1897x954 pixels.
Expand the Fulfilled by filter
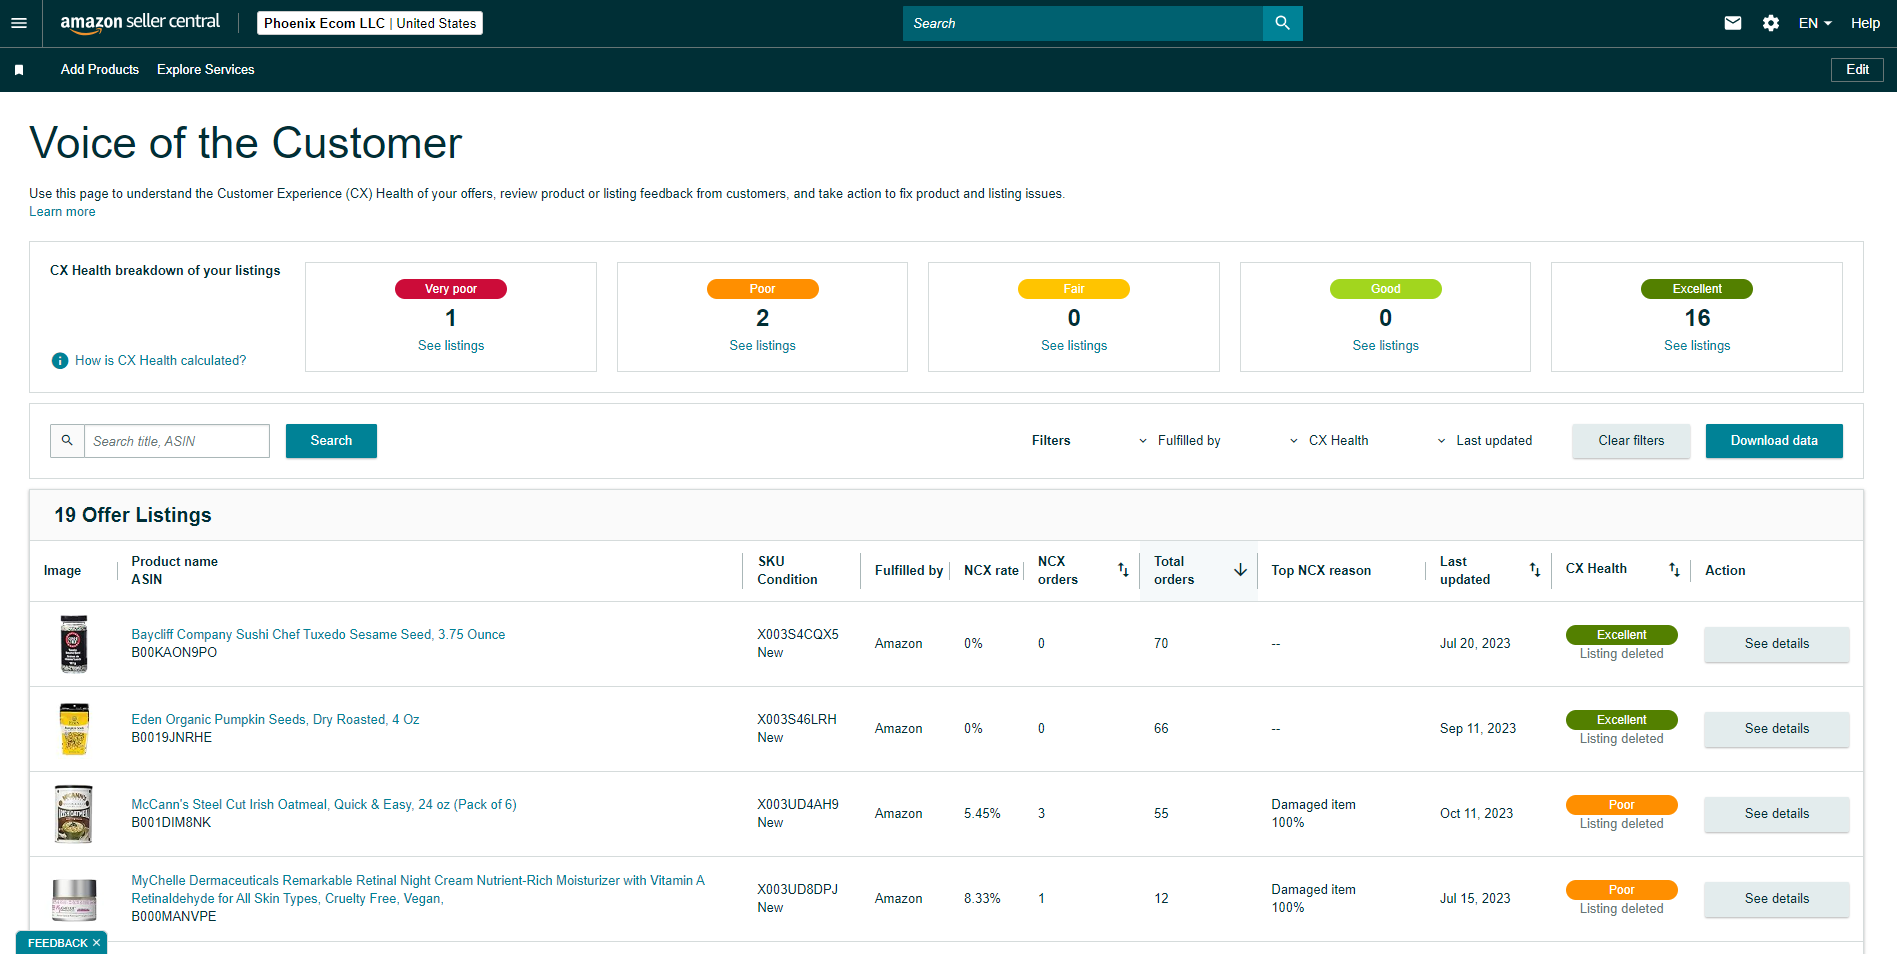1180,441
